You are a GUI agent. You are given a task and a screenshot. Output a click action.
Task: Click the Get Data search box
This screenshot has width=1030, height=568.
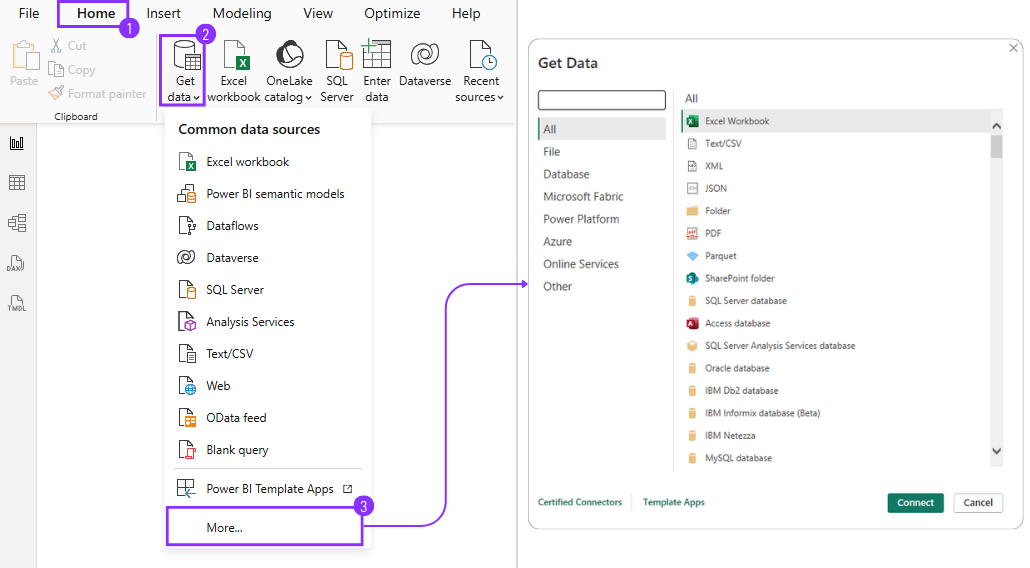pyautogui.click(x=601, y=100)
